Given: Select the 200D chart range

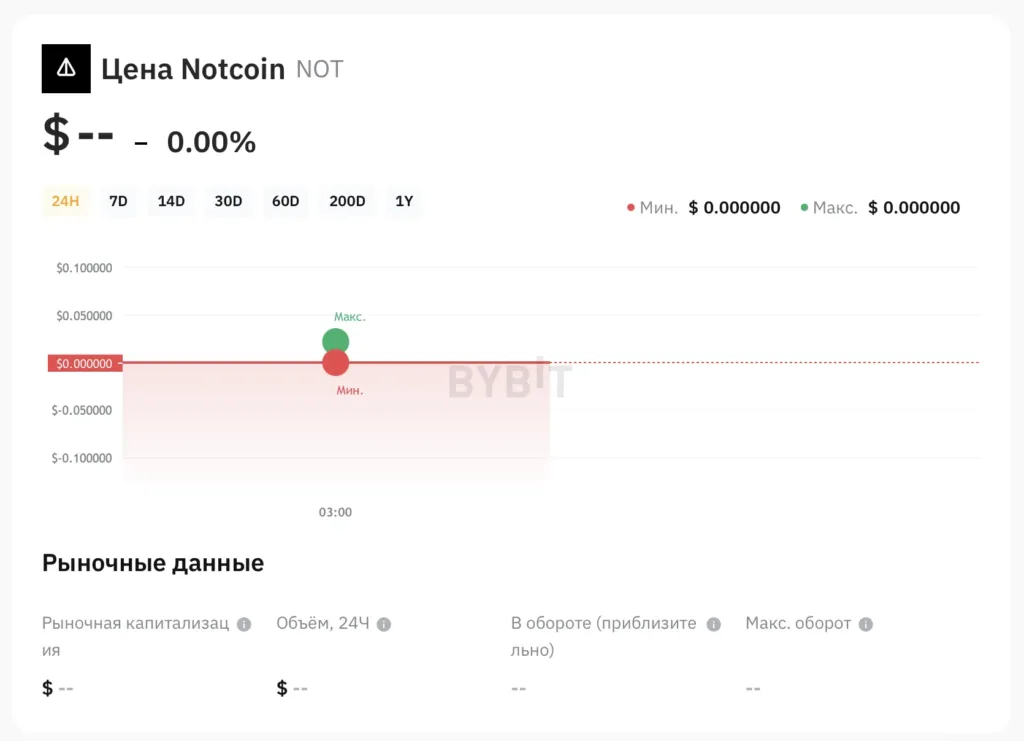Looking at the screenshot, I should click(x=347, y=201).
